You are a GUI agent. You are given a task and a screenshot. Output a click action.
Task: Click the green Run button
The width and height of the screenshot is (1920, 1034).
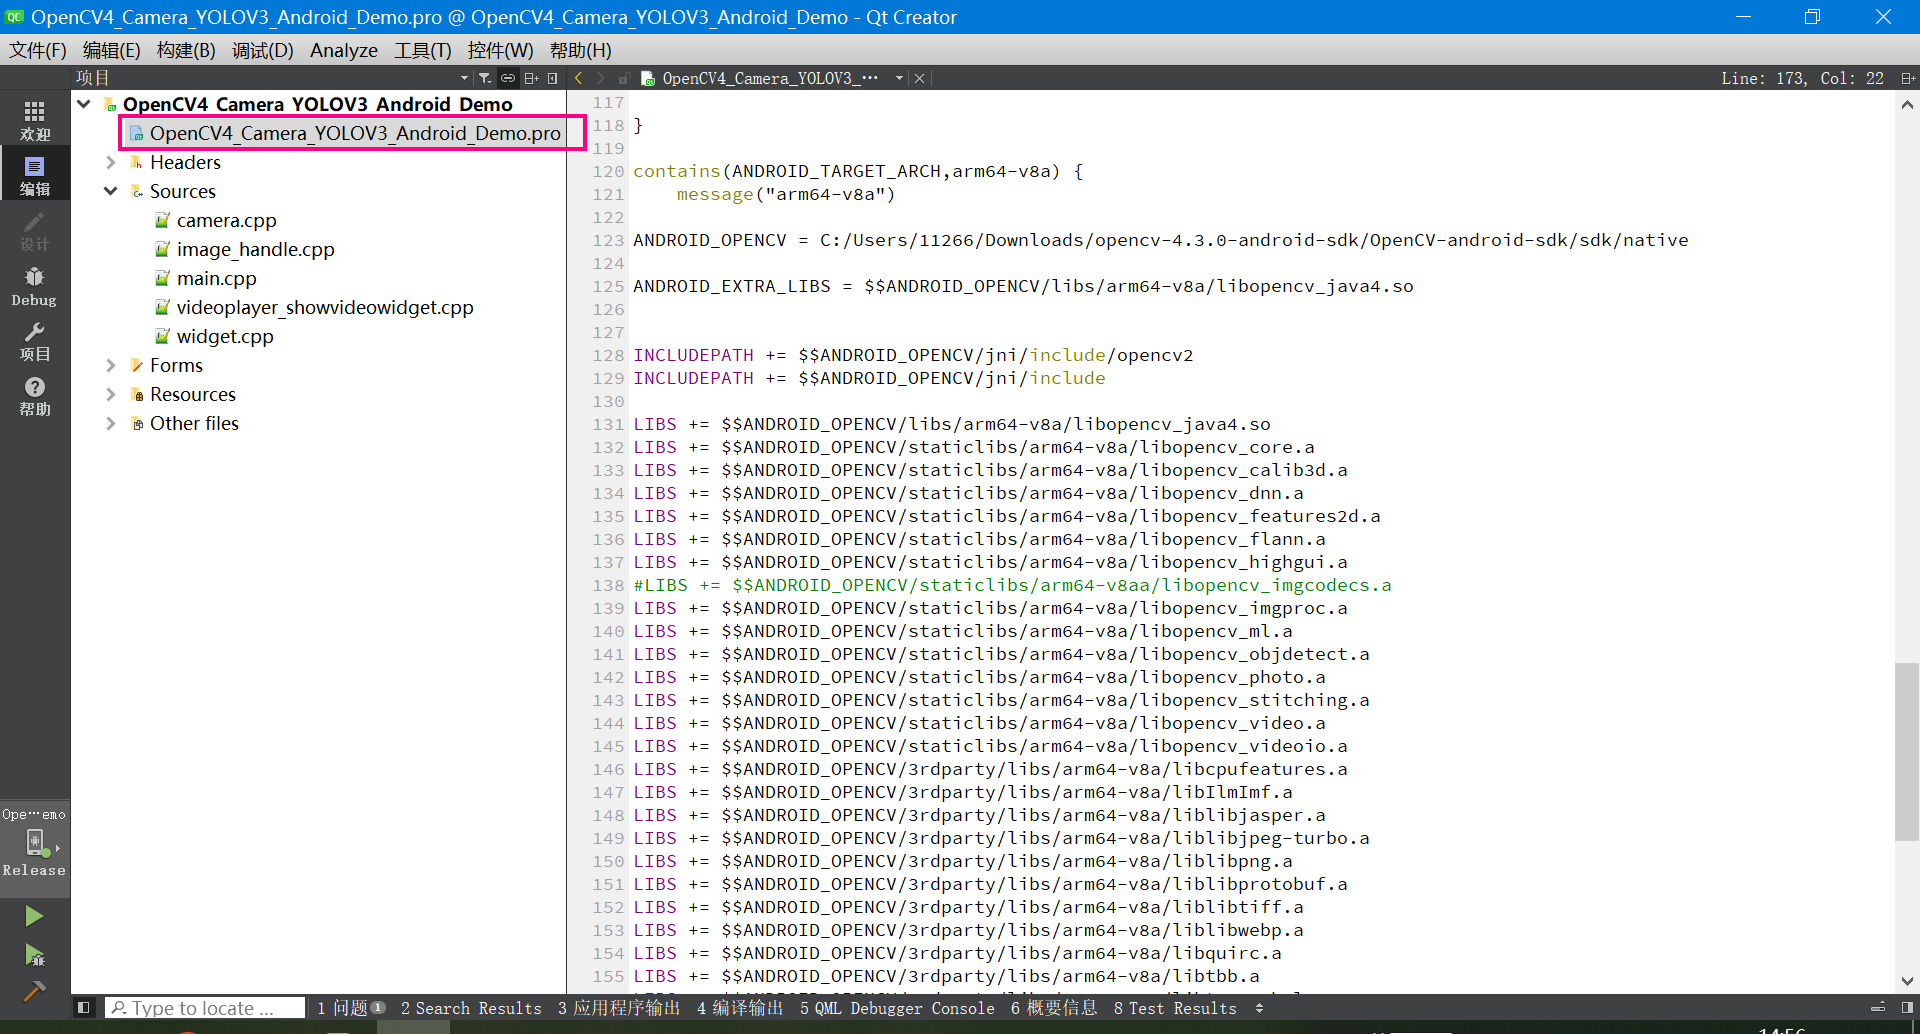click(34, 916)
